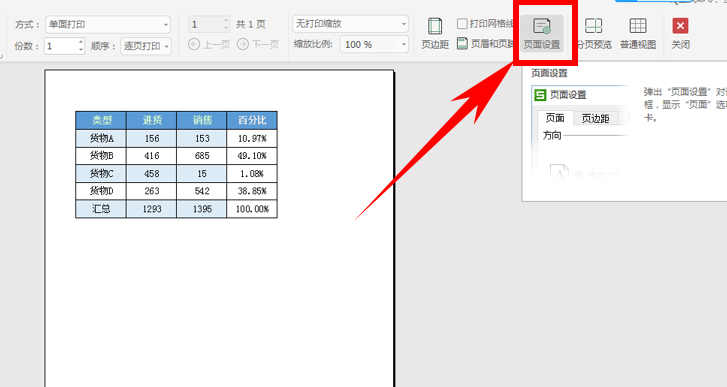
Task: Decrease 份数 copies with down stepper
Action: [81, 49]
